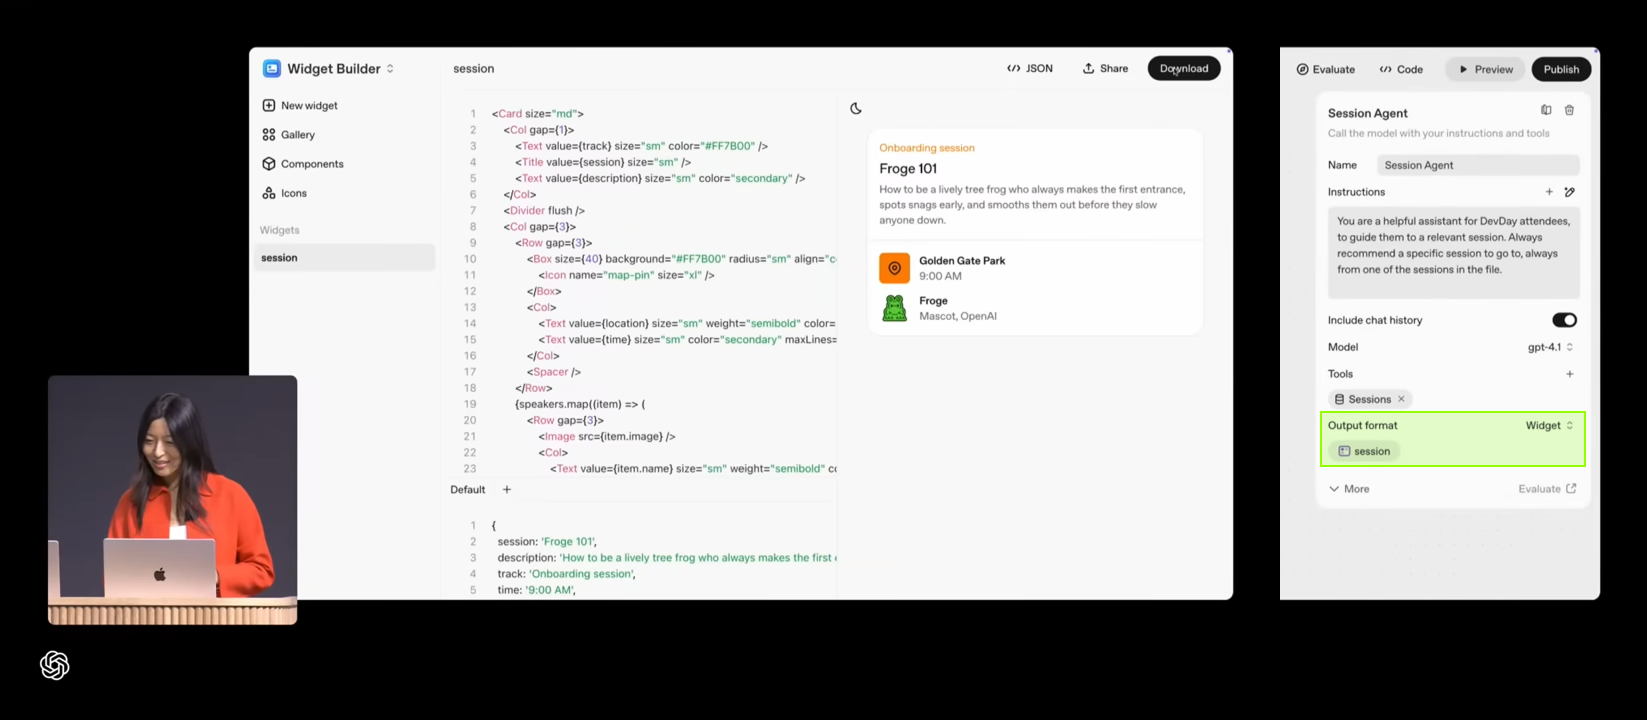The image size is (1647, 720).
Task: Click the trash delete icon for Session Agent
Action: click(1569, 110)
